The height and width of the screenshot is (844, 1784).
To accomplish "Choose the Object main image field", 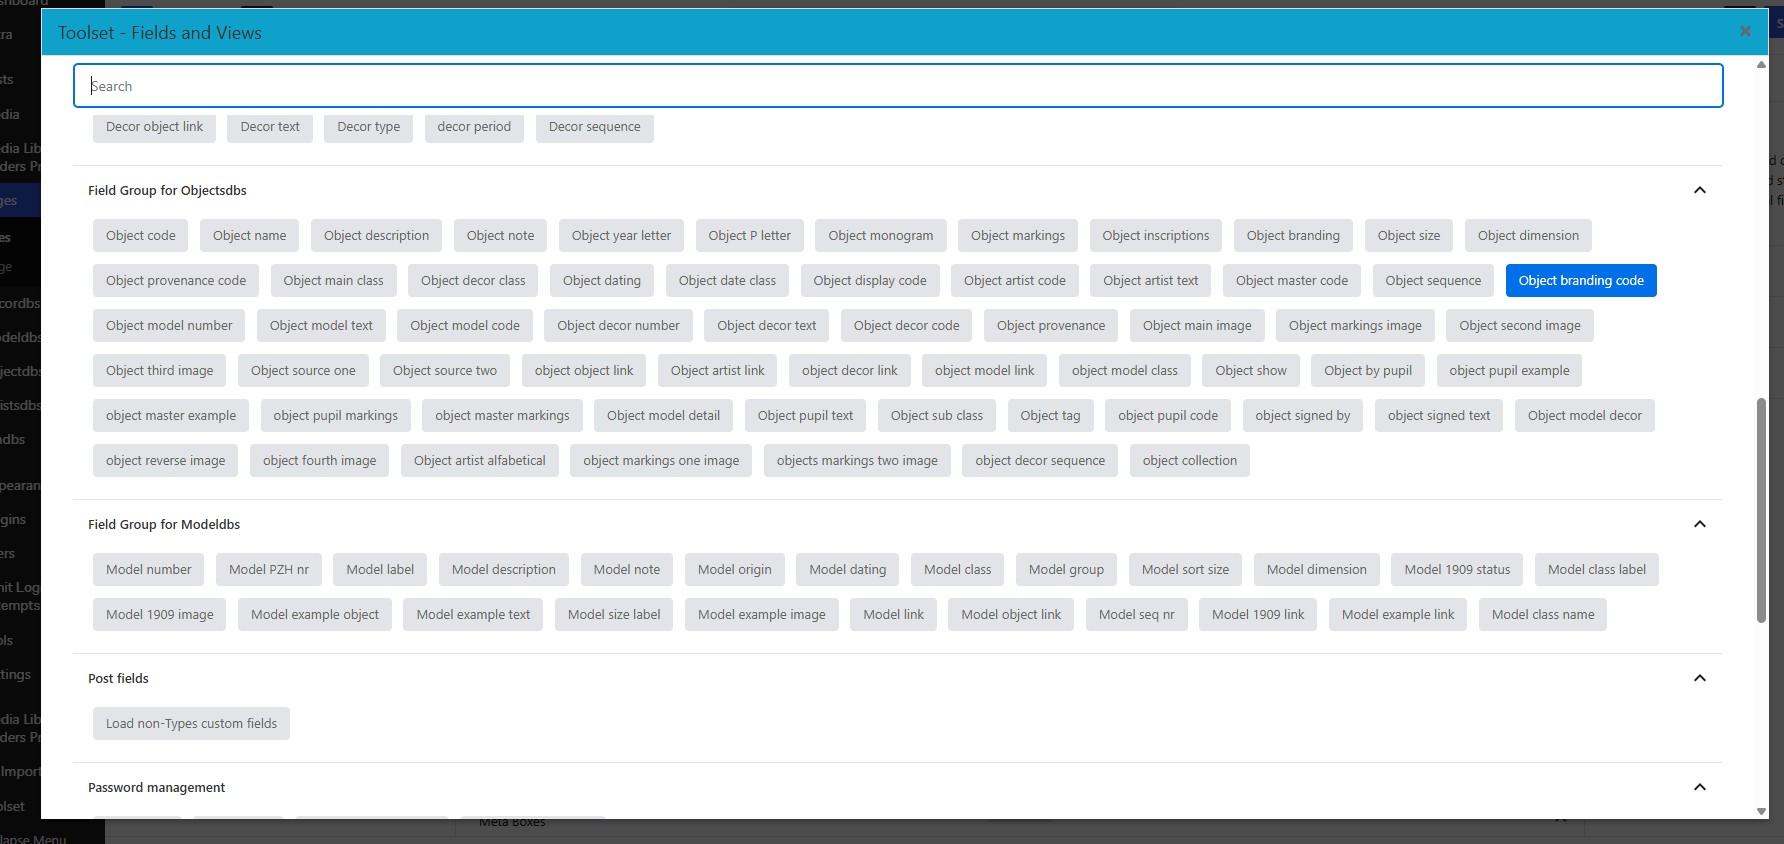I will (1197, 326).
